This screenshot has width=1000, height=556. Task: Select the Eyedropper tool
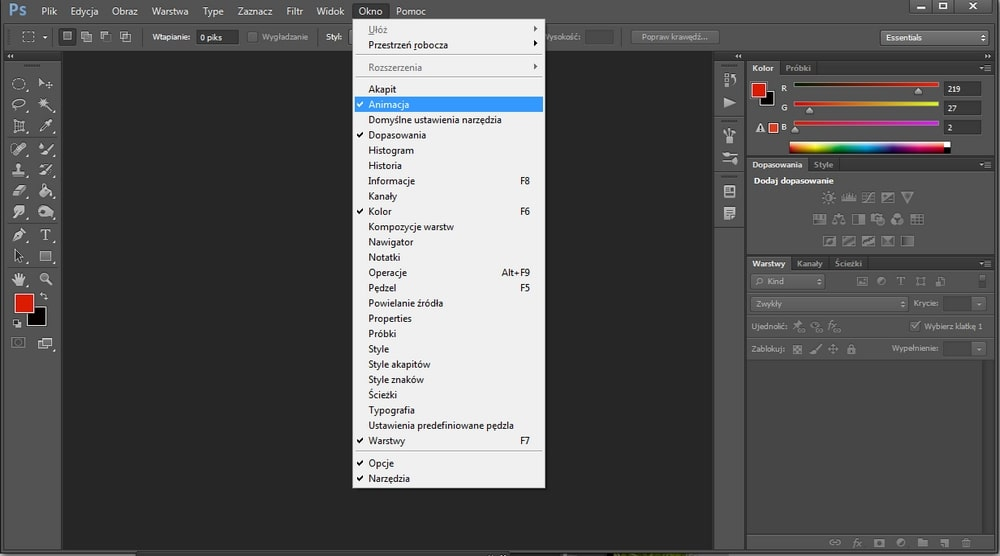(x=45, y=126)
